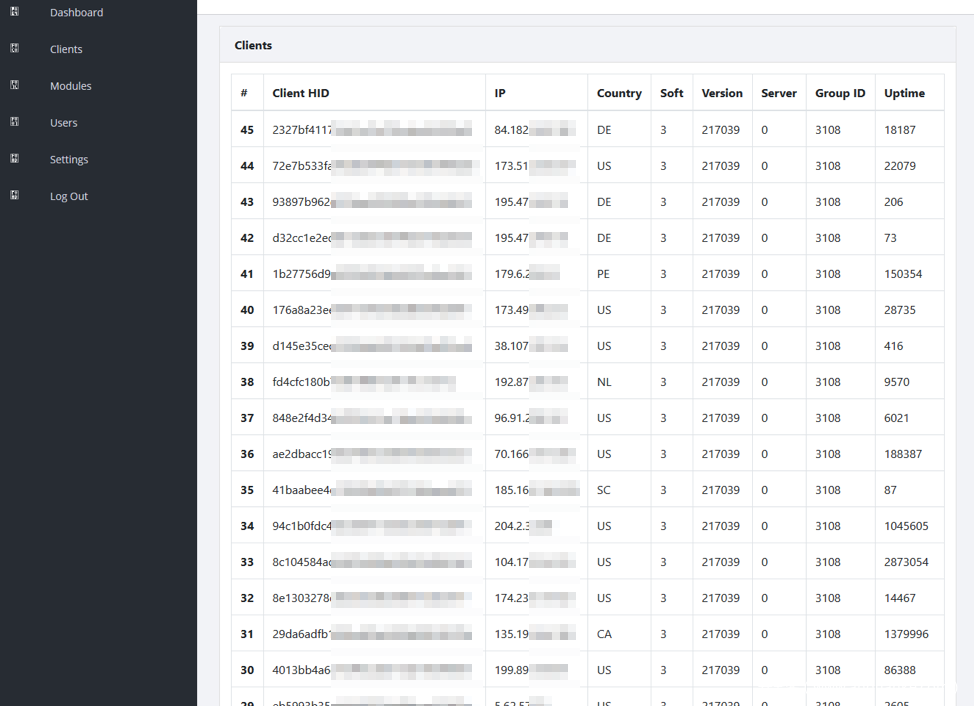Click the Clients panel heading
The height and width of the screenshot is (706, 974).
(253, 45)
